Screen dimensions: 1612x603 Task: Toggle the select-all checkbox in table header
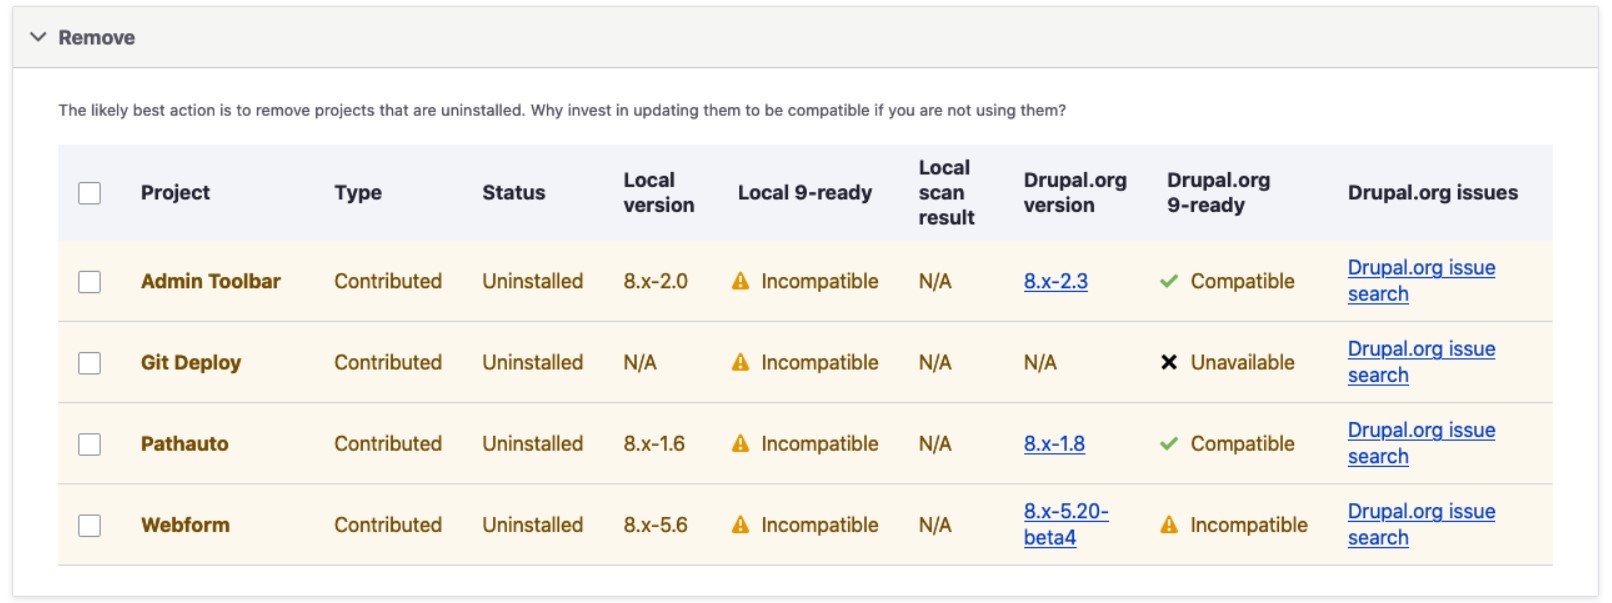pos(90,193)
